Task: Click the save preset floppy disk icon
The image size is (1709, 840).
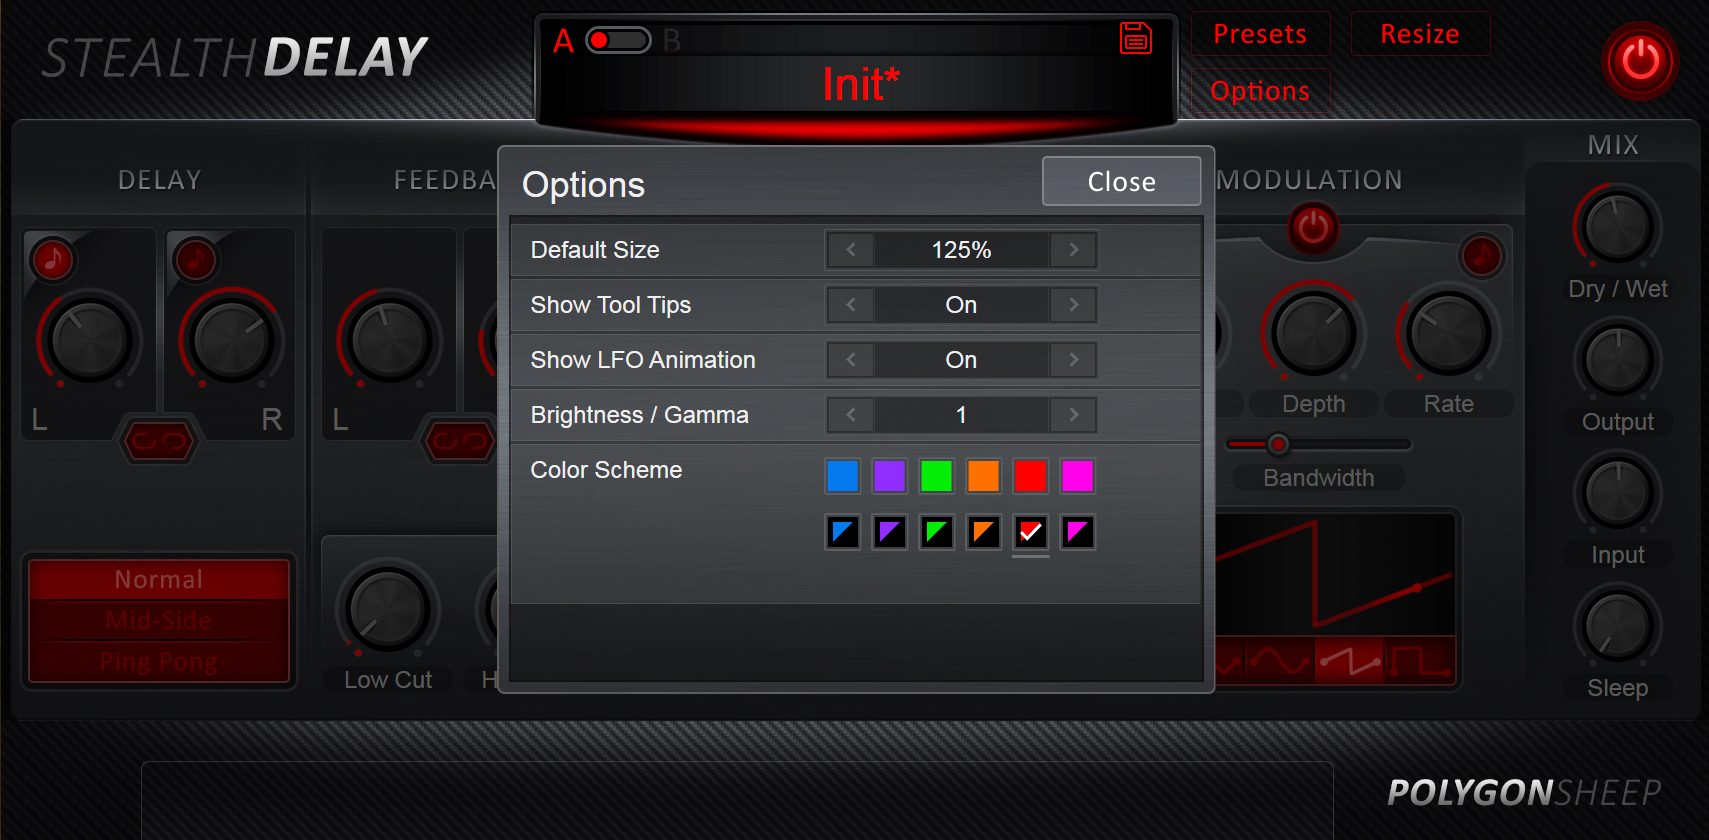Action: tap(1135, 38)
